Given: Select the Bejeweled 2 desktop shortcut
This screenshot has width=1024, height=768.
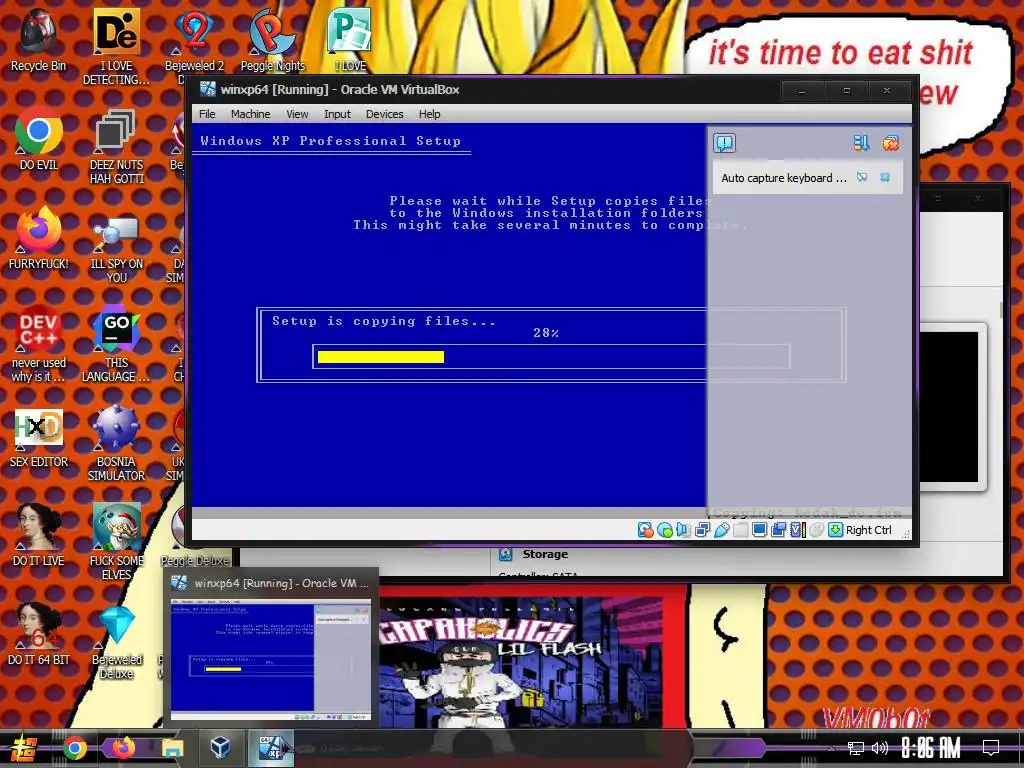Looking at the screenshot, I should coord(194,40).
